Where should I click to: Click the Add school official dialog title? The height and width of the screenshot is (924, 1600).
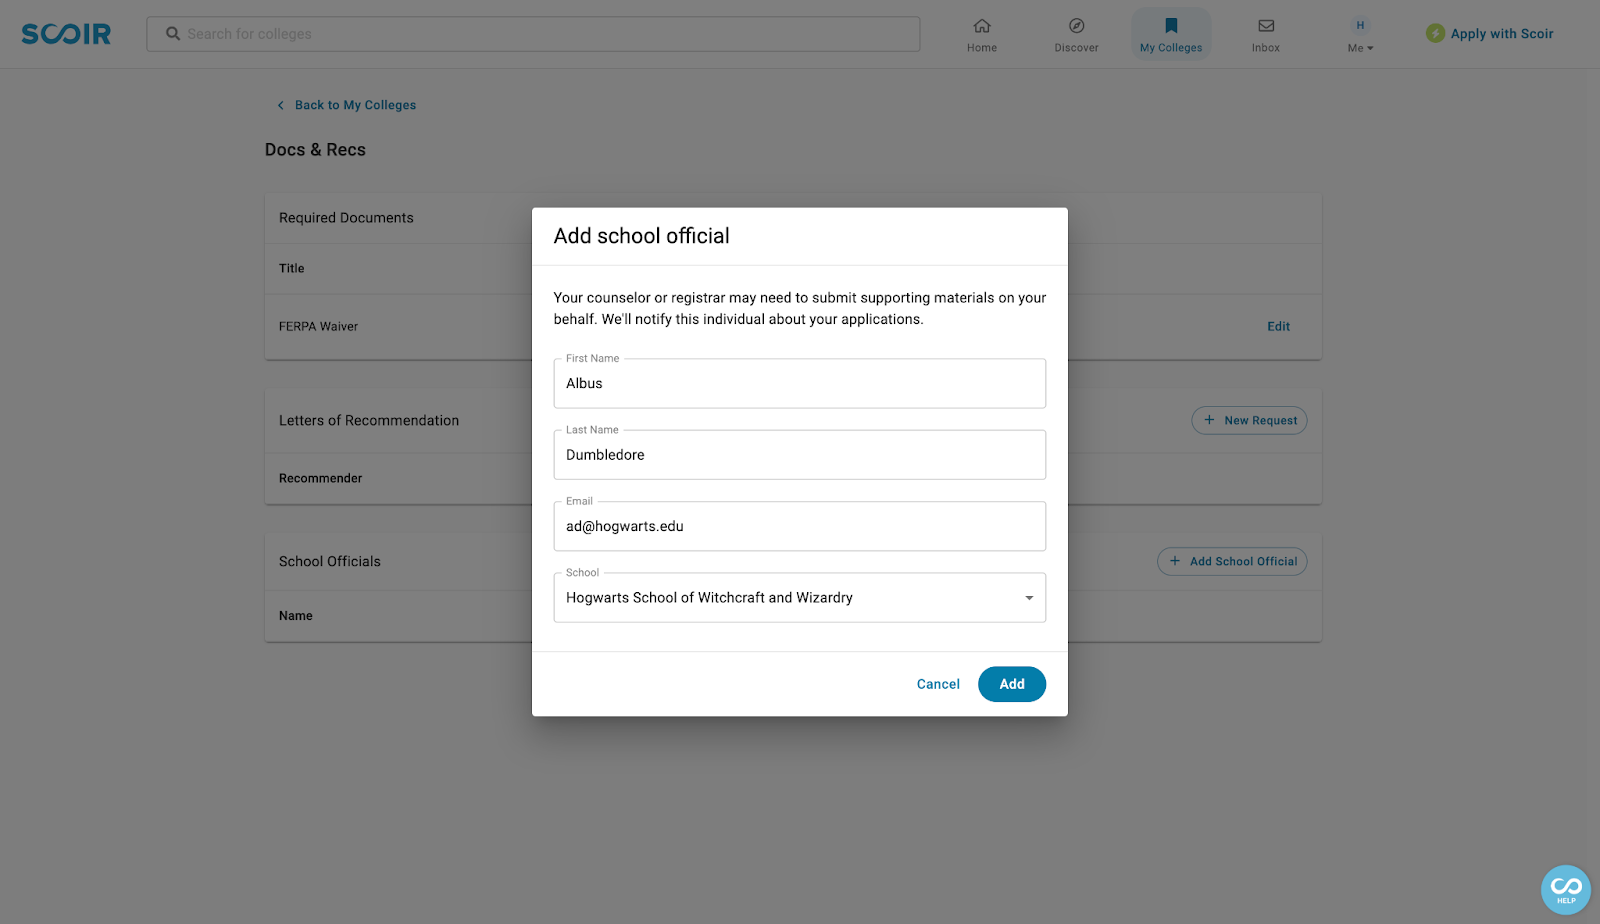point(642,236)
